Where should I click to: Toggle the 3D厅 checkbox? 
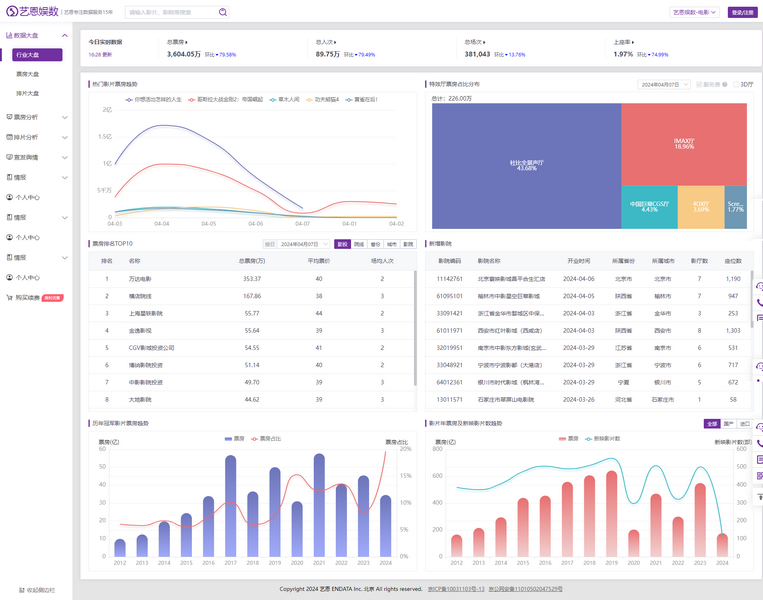coord(736,85)
